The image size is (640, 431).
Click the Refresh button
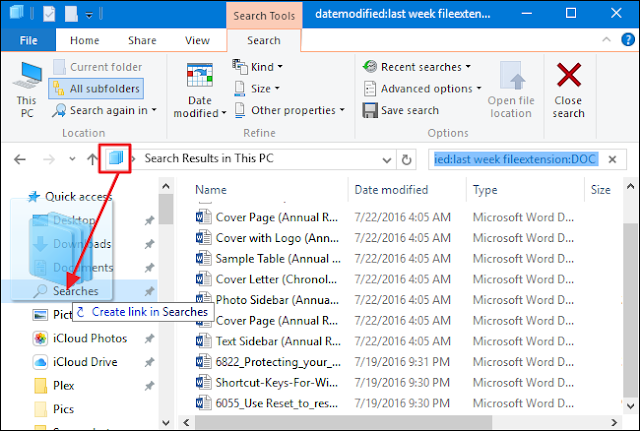(407, 160)
